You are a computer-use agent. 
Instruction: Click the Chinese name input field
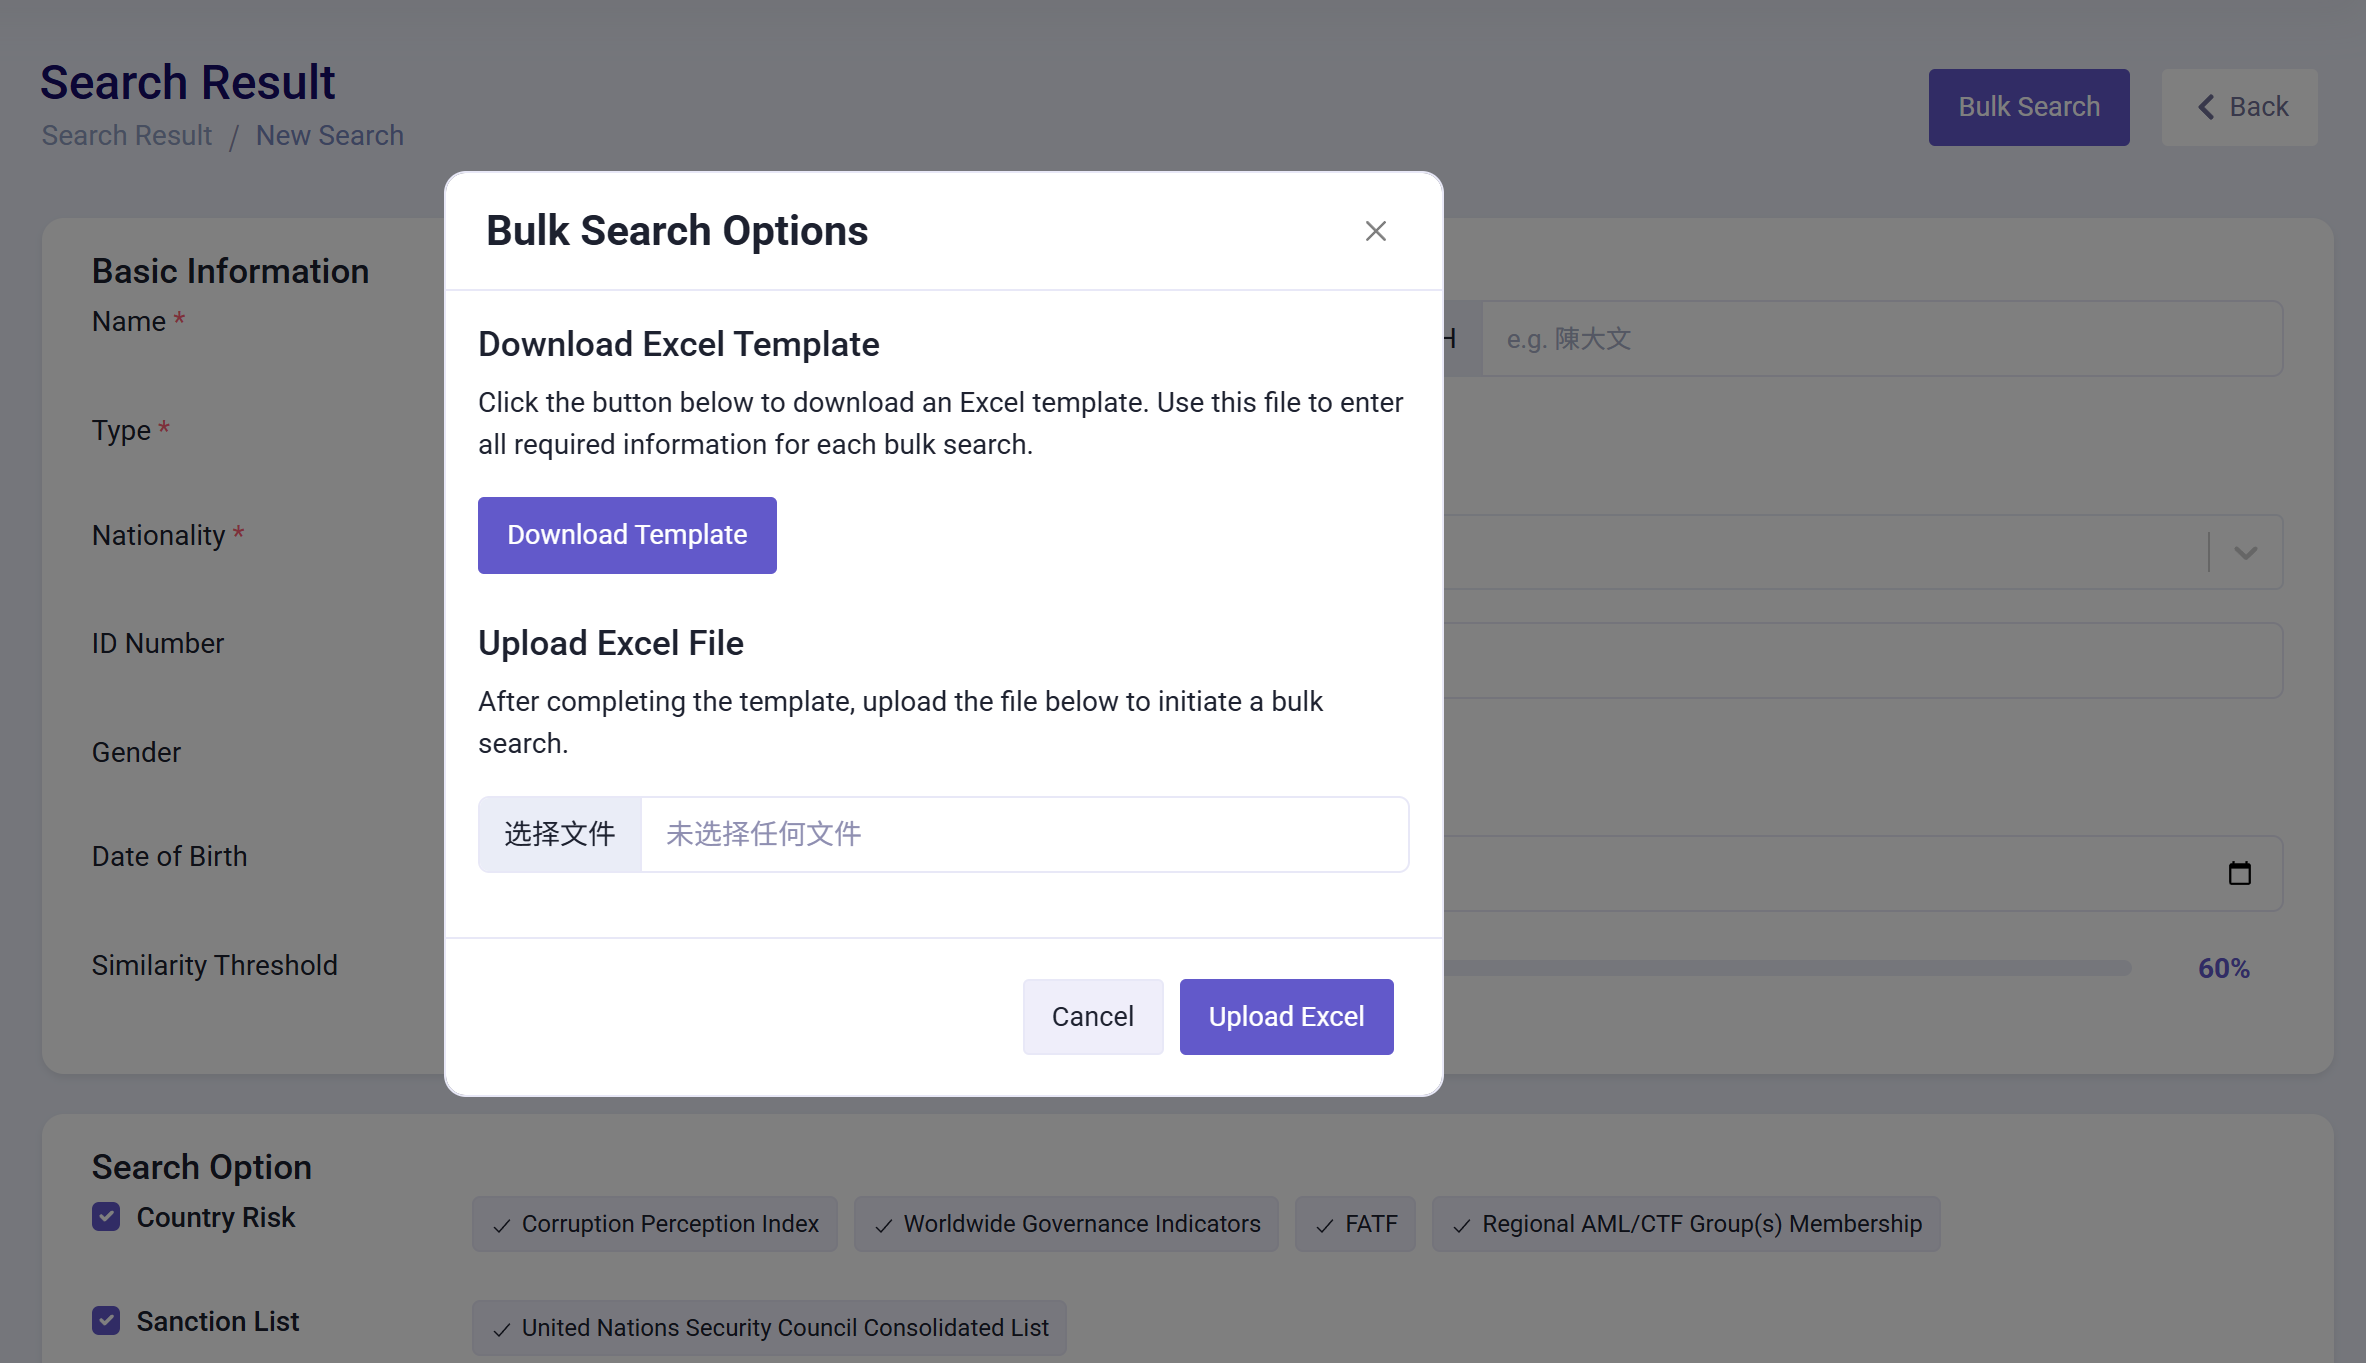[1882, 339]
